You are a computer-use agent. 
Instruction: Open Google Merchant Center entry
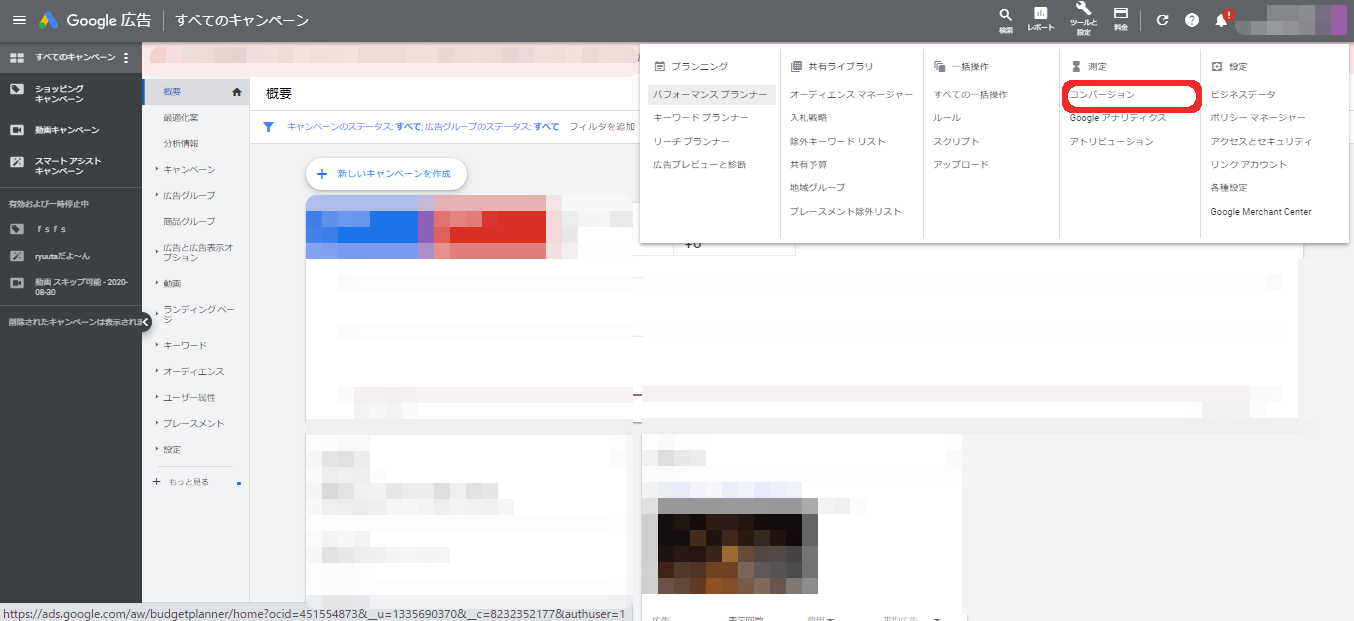1261,212
